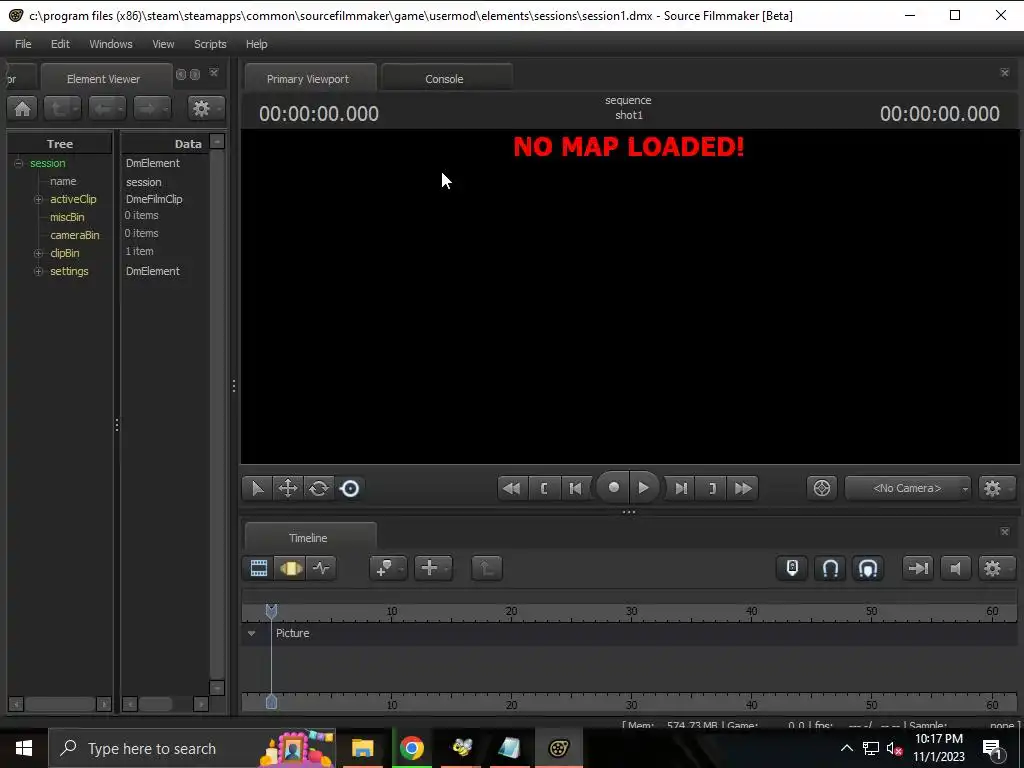This screenshot has height=768, width=1024.
Task: Expand the activeClip node
Action: pos(39,199)
